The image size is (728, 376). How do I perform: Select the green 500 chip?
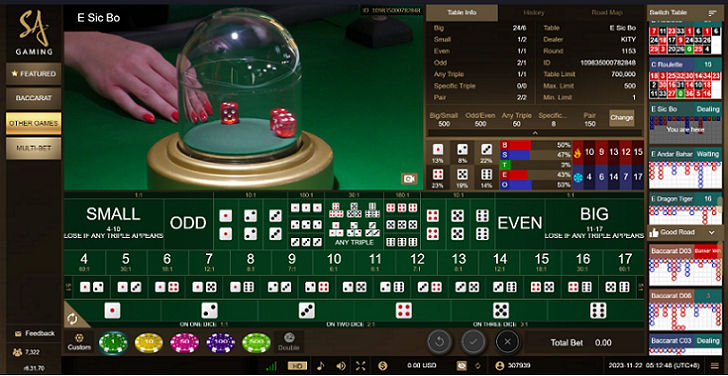pyautogui.click(x=256, y=343)
